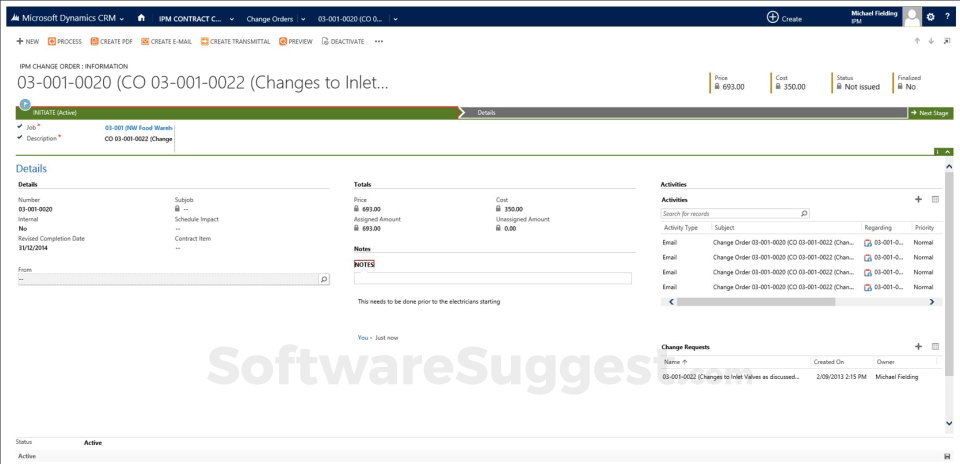
Task: Click the Activities search magnifier icon
Action: point(804,214)
